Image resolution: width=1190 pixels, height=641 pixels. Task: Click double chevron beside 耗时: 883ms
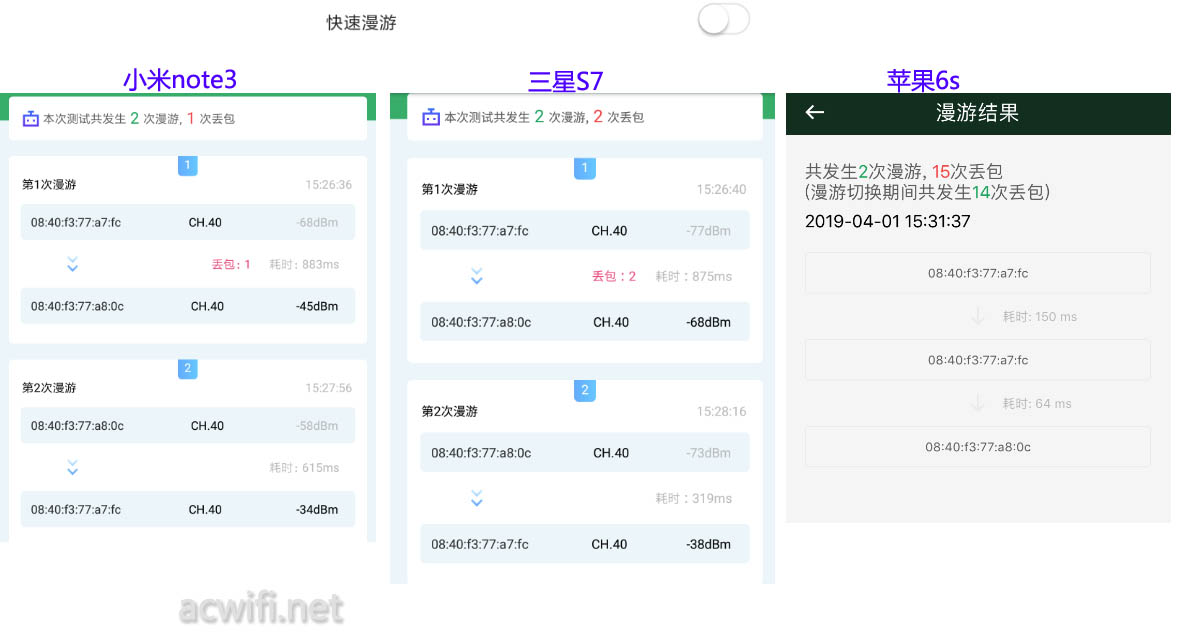(x=72, y=264)
